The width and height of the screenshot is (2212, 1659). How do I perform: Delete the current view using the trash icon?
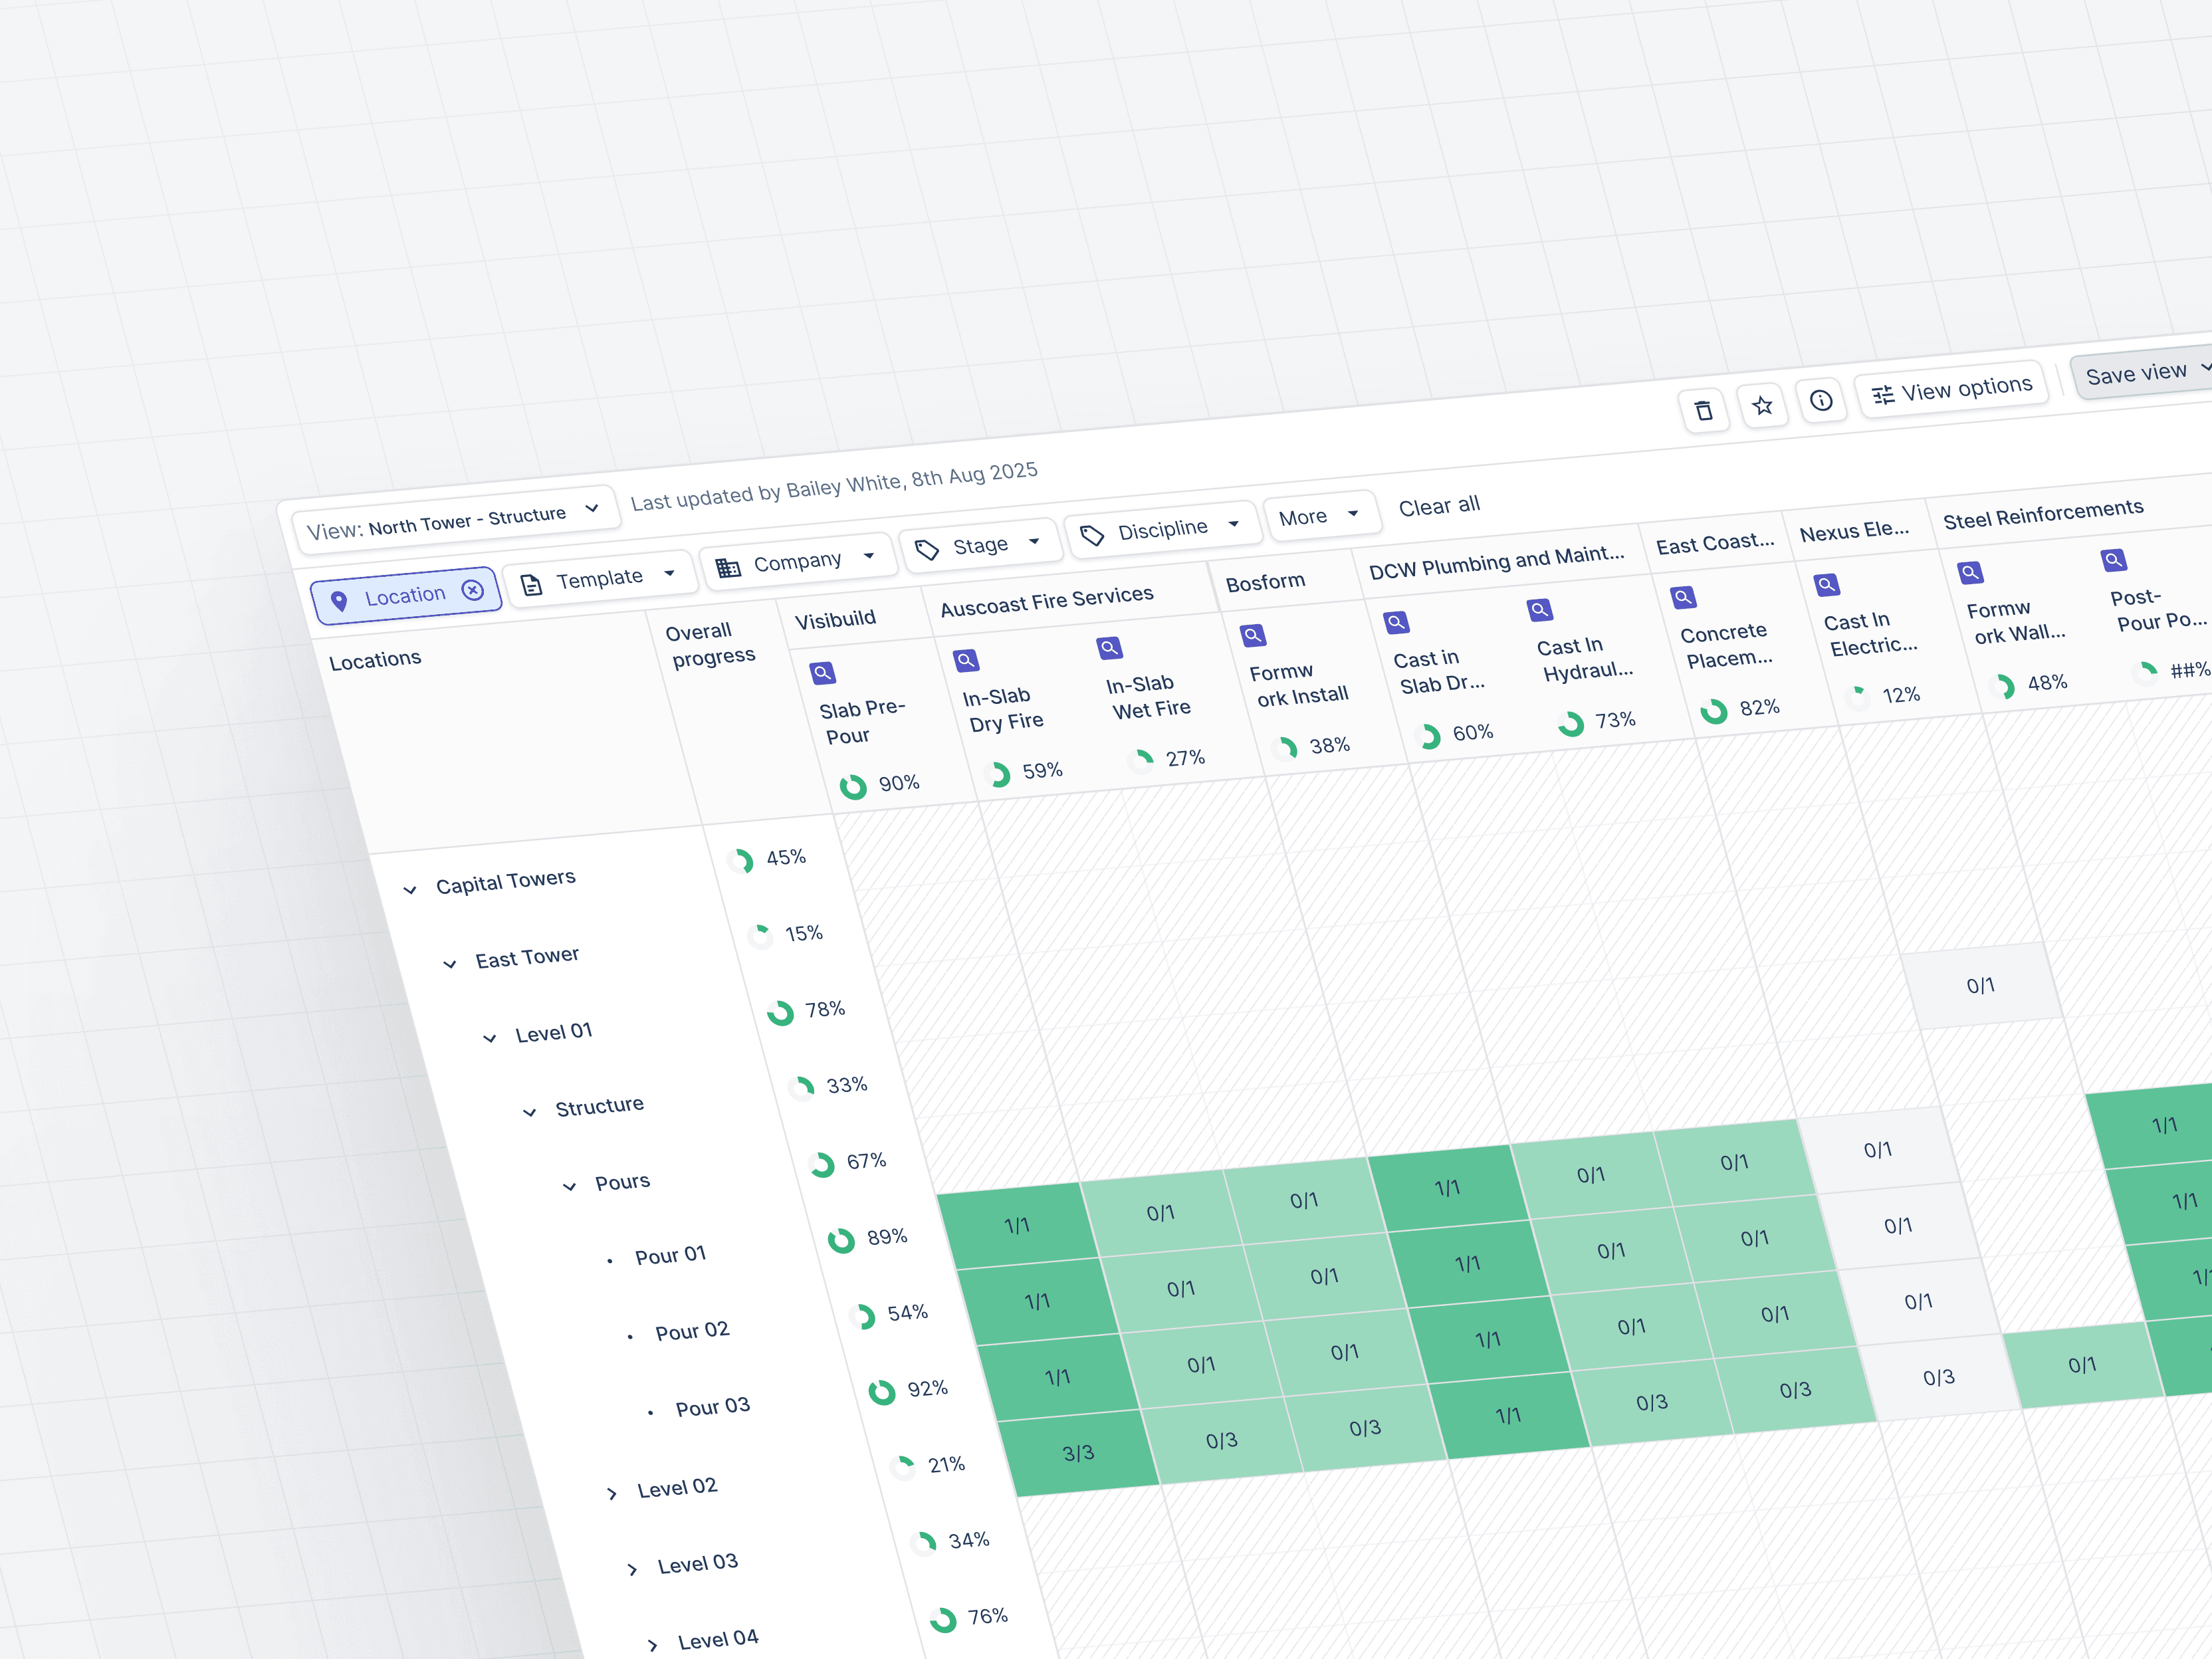[x=1706, y=410]
